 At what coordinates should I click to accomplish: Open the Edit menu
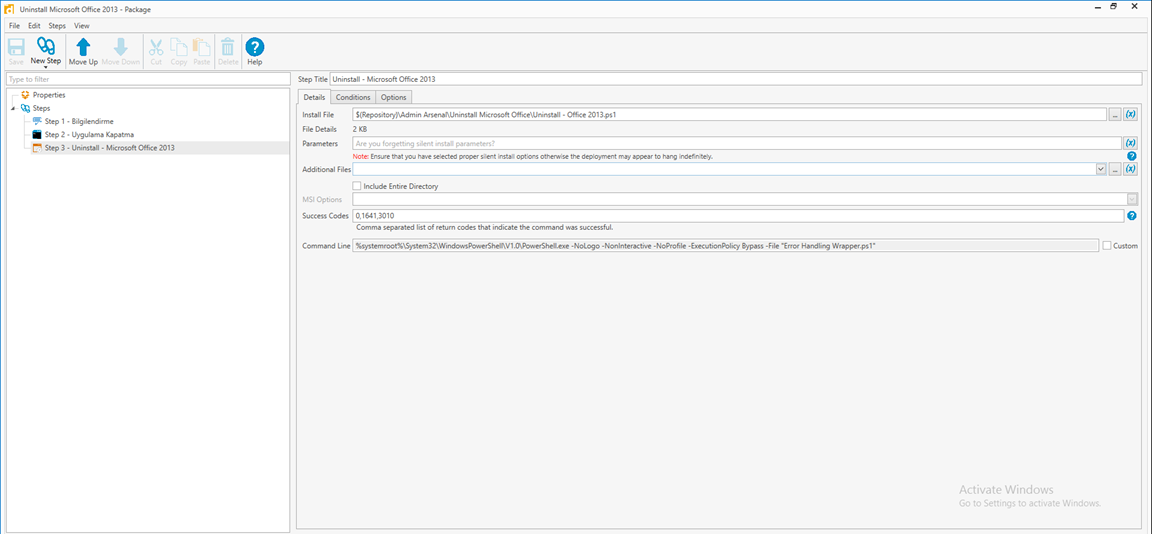[x=34, y=26]
